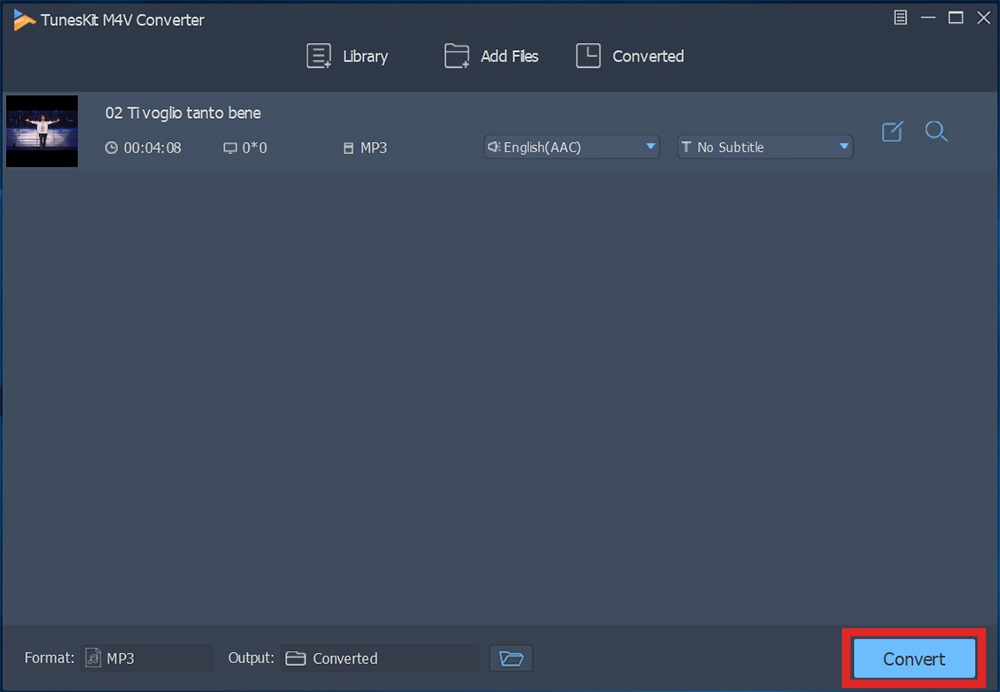The height and width of the screenshot is (692, 1000).
Task: Open the output folder using folder button
Action: coord(511,658)
